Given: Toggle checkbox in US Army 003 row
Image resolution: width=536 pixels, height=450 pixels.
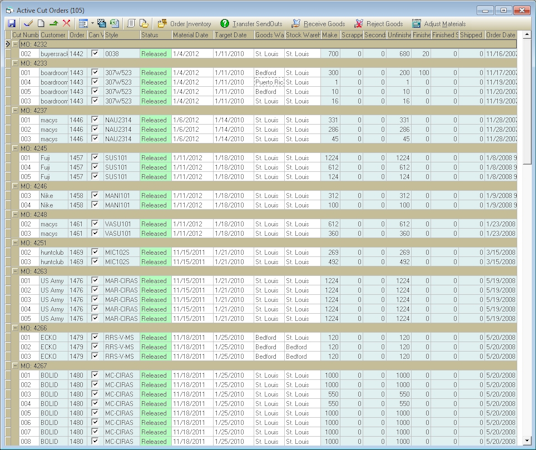Looking at the screenshot, I should coord(95,299).
